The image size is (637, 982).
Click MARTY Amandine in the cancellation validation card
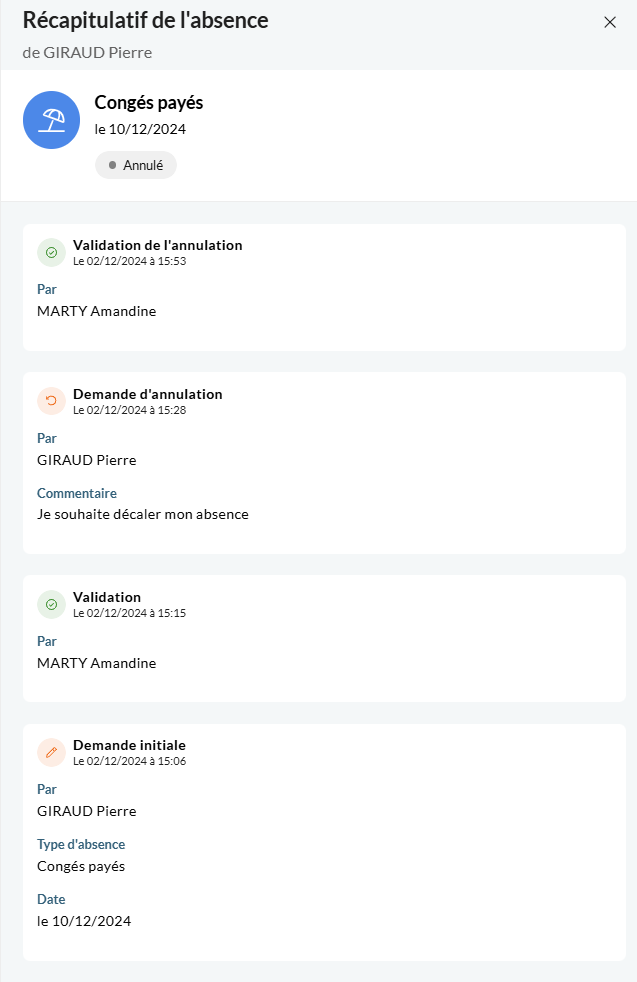96,311
